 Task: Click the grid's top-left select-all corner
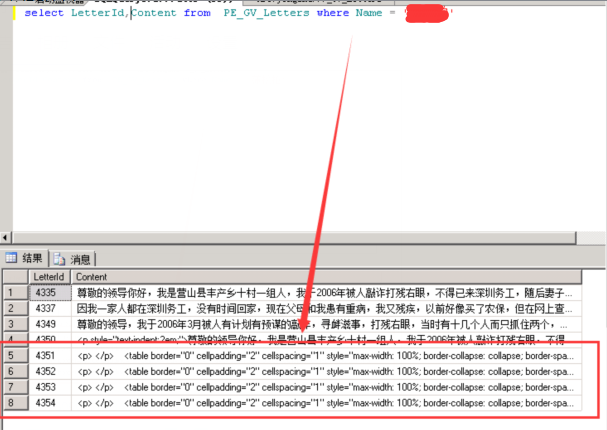point(14,276)
